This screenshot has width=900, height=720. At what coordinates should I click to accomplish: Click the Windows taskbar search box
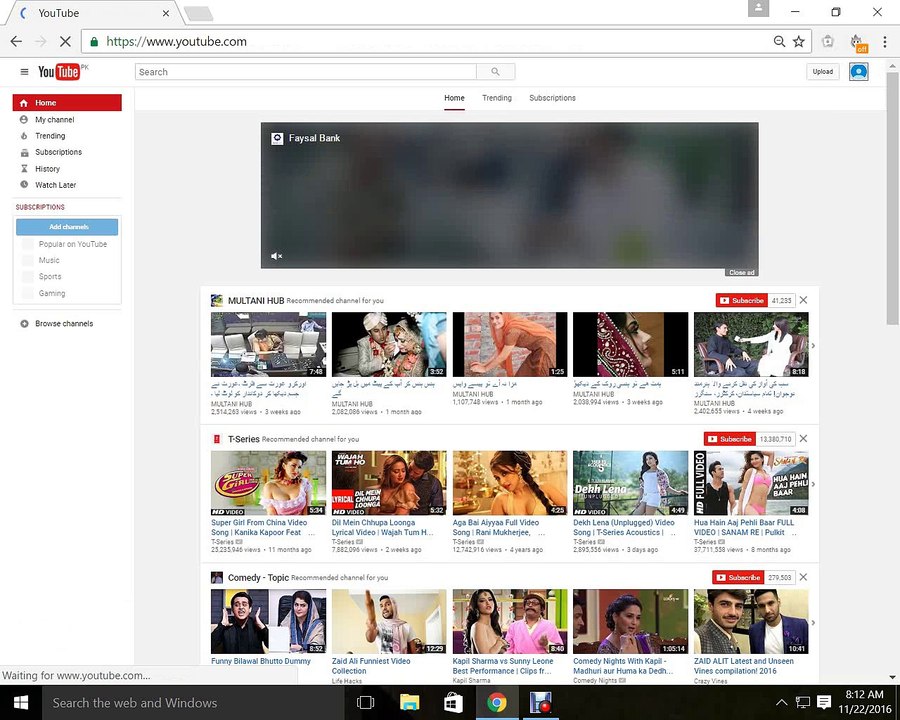coord(192,702)
